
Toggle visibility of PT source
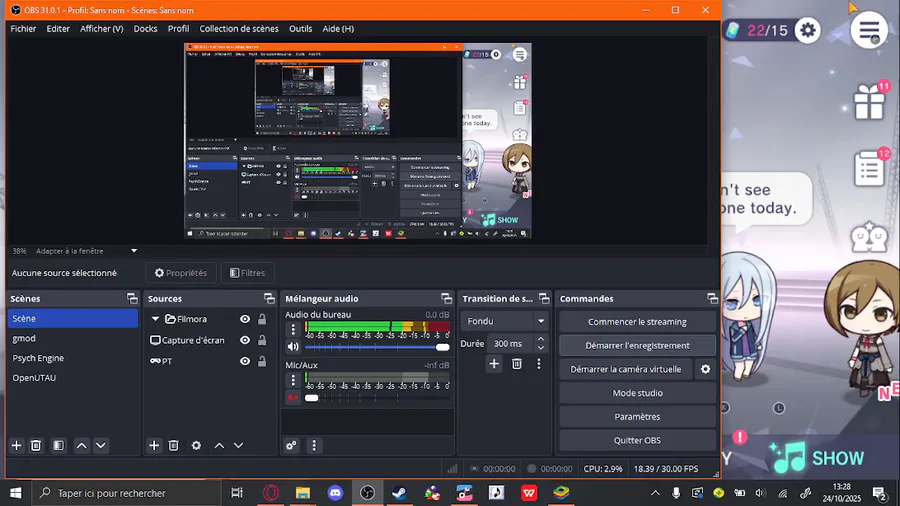coord(245,361)
